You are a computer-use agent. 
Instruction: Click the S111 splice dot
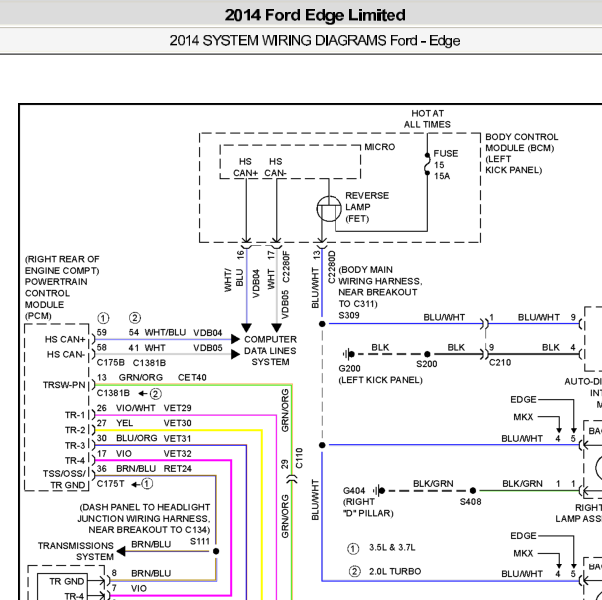[x=216, y=551]
